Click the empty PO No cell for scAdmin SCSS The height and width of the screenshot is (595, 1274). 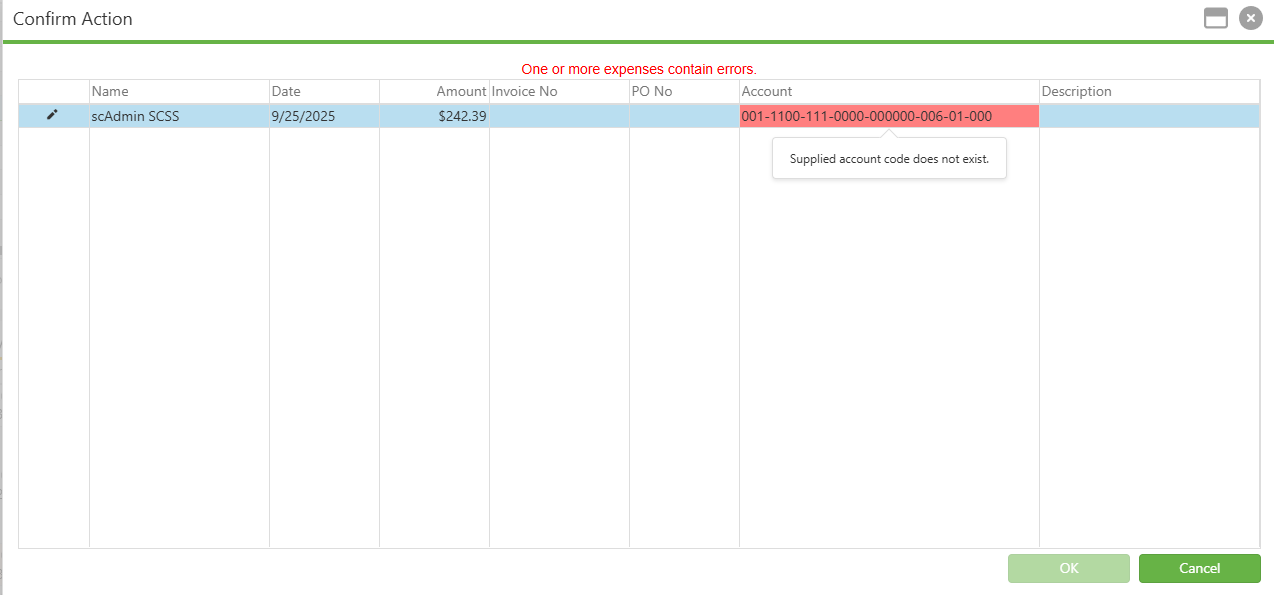click(x=684, y=116)
